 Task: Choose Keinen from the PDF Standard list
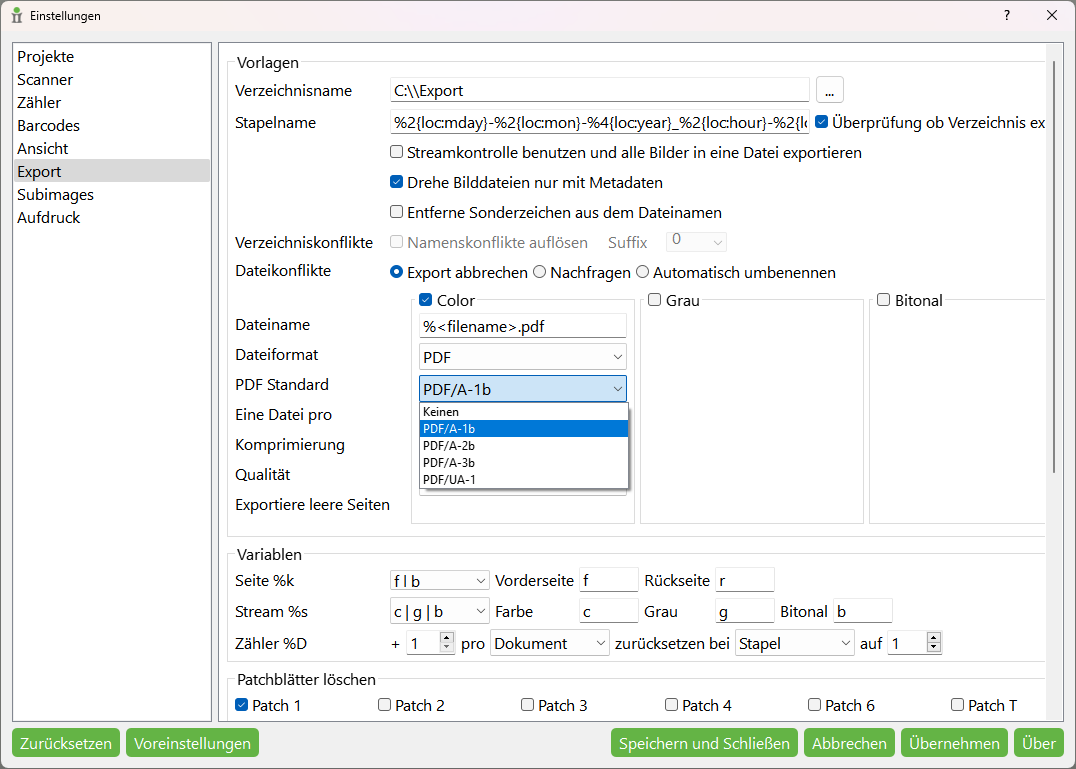[524, 412]
